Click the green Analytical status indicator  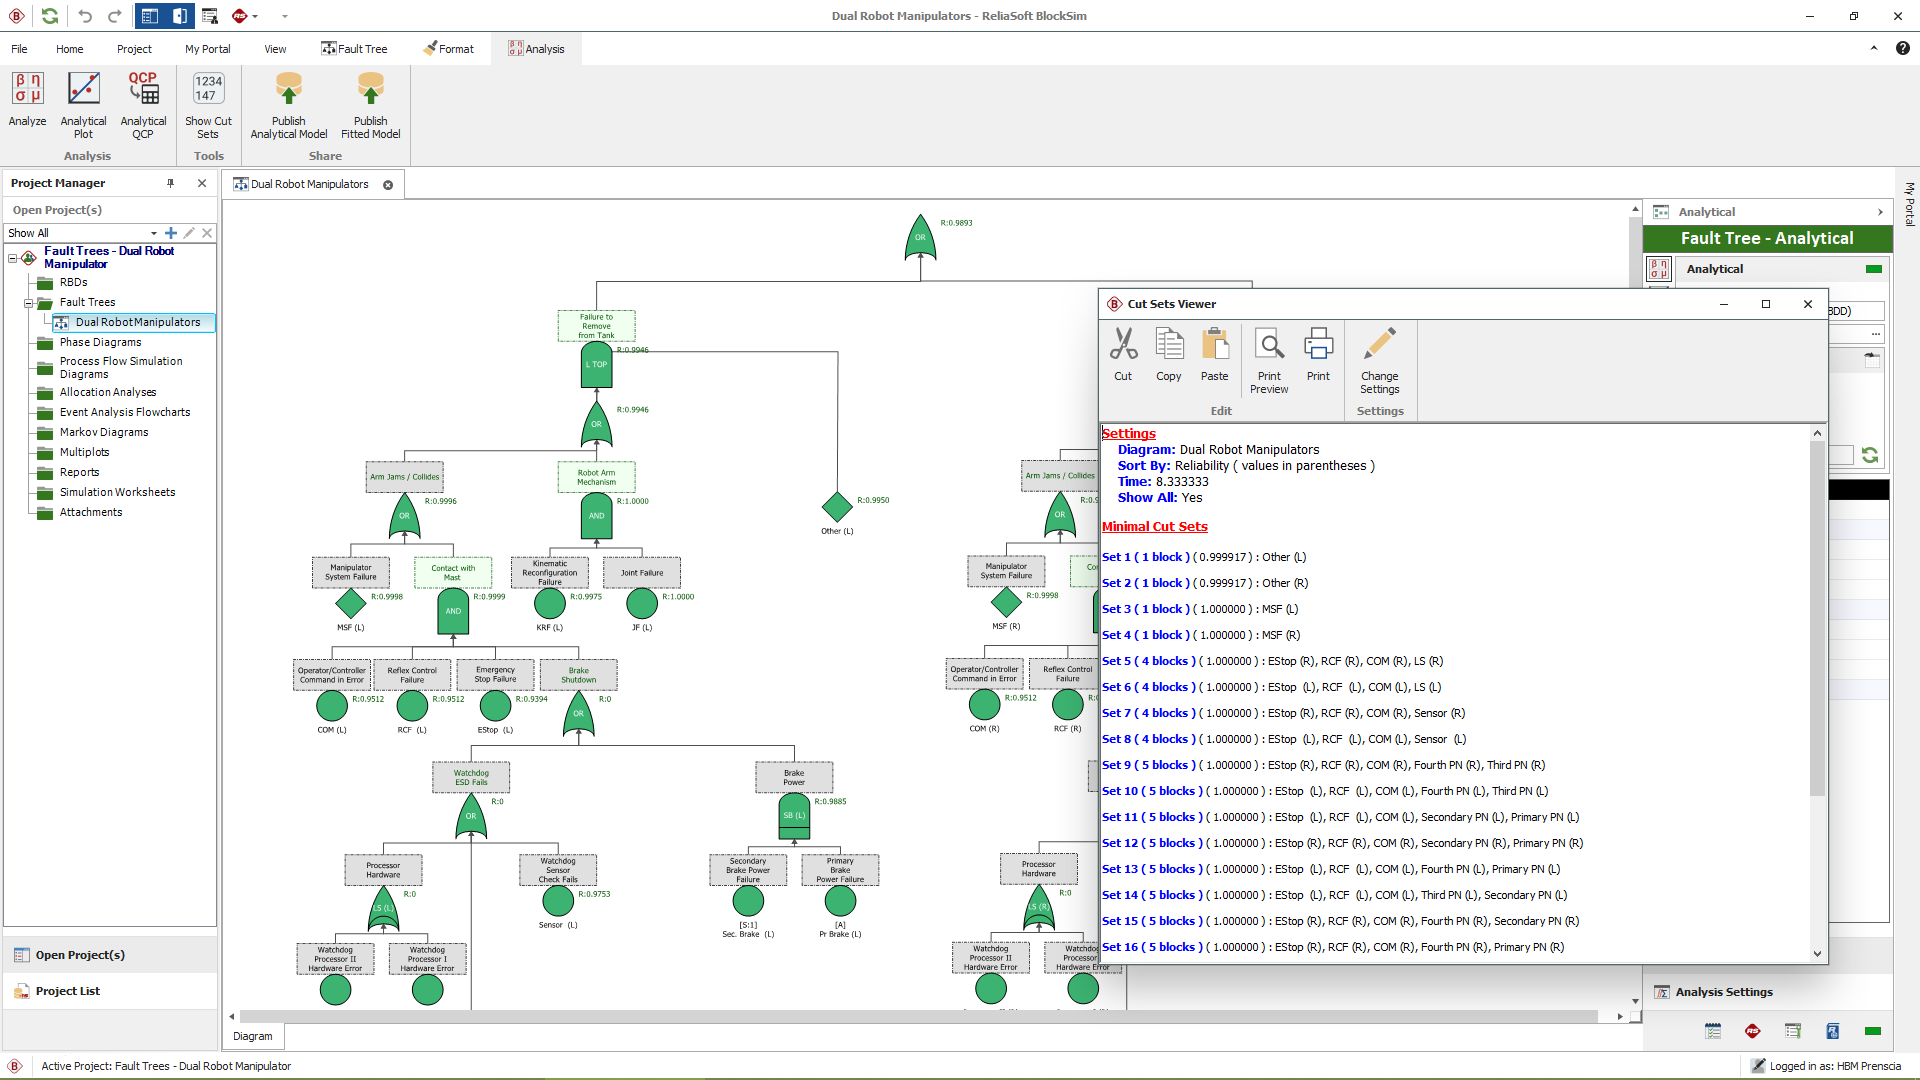[x=1873, y=269]
